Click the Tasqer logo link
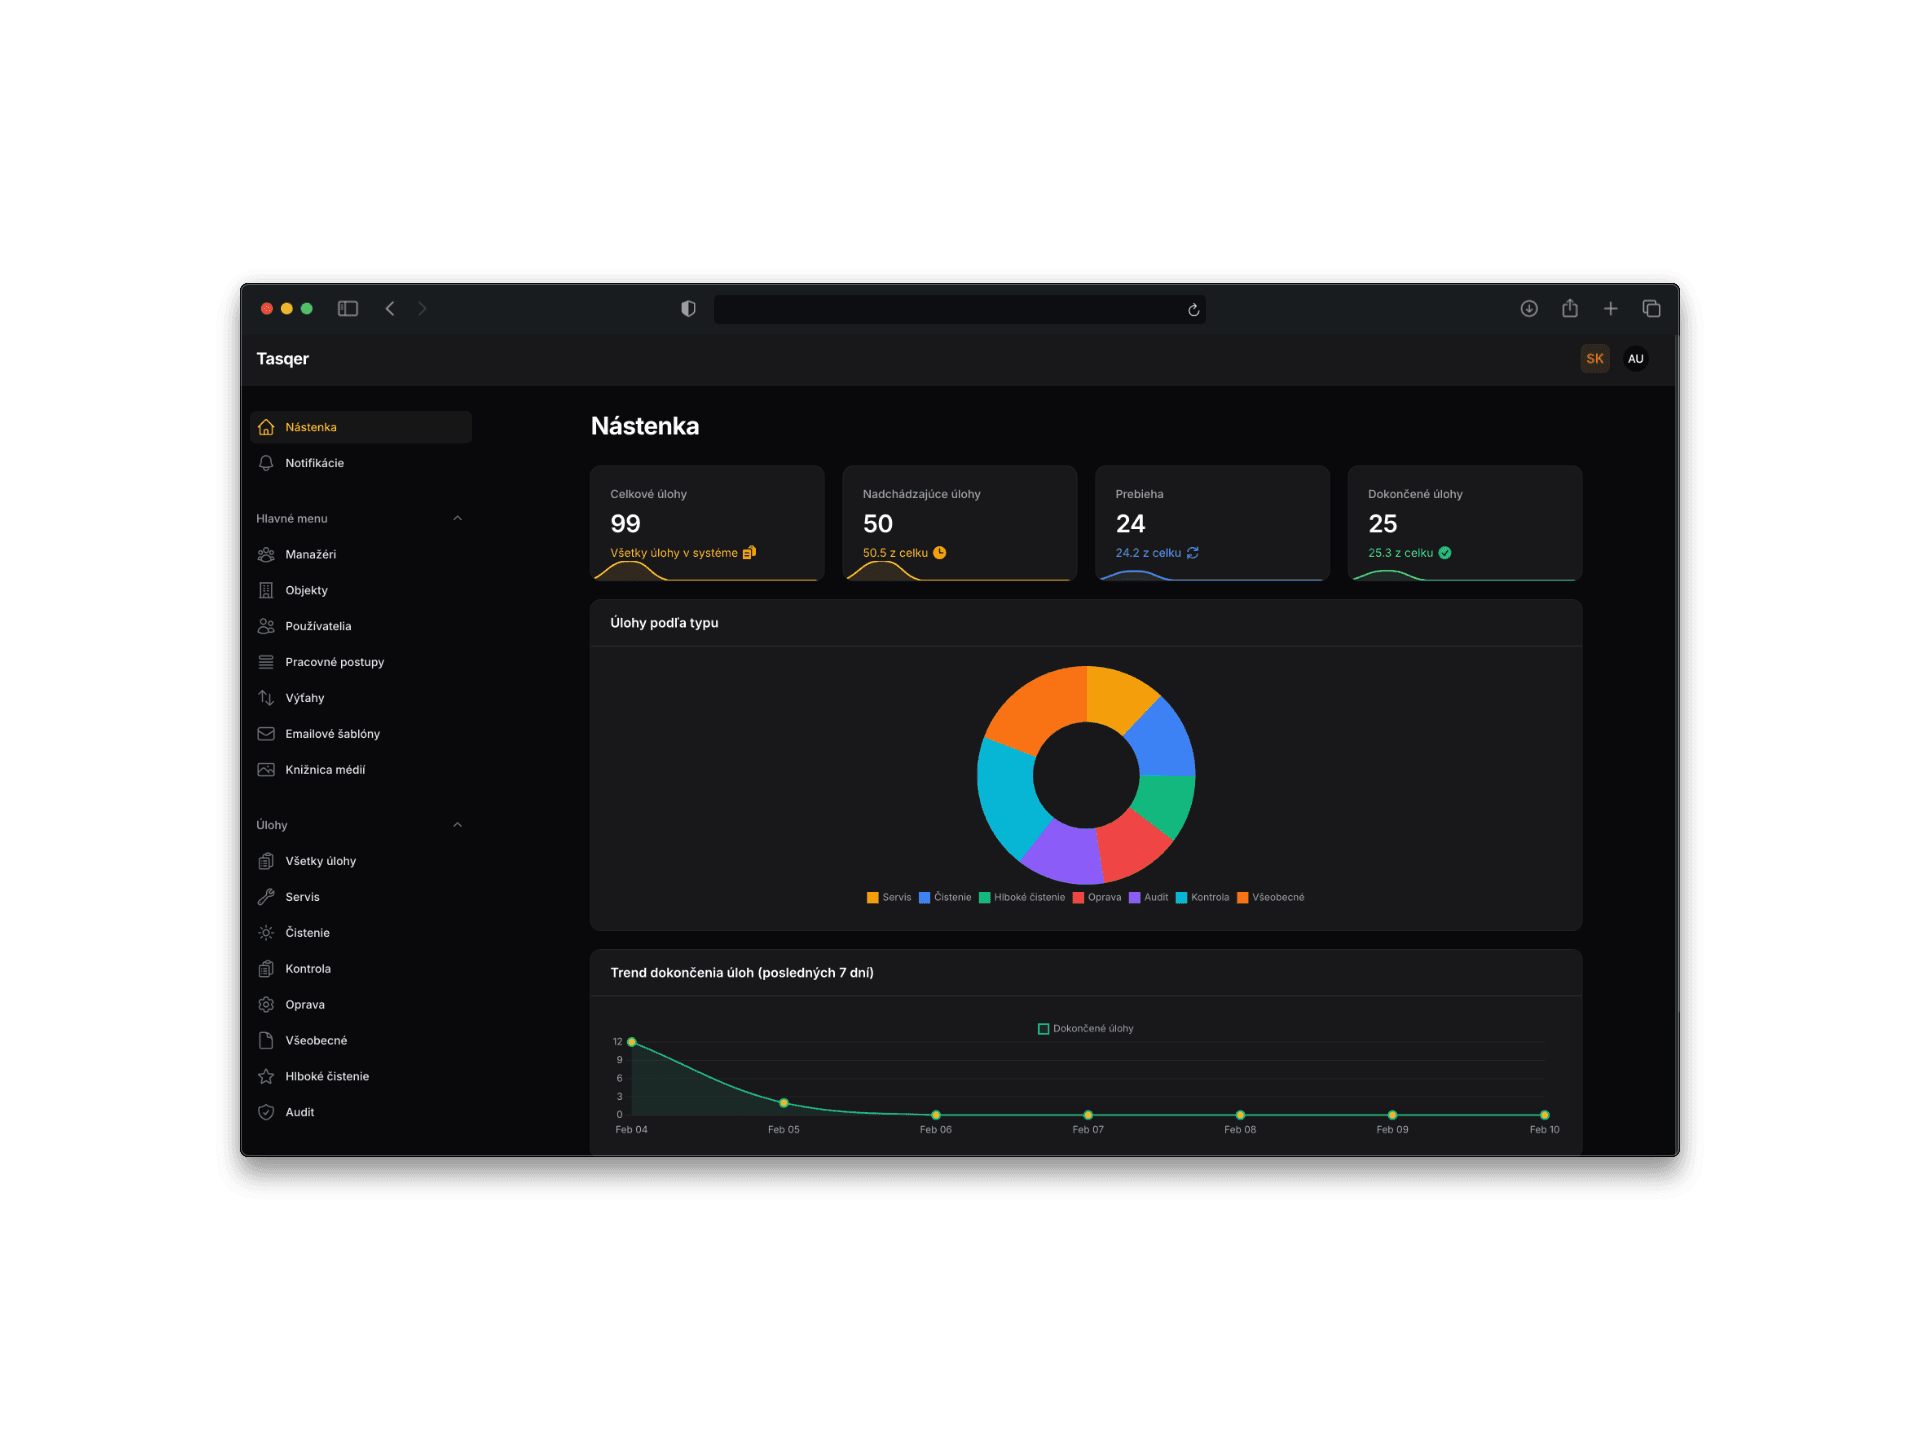 point(282,359)
